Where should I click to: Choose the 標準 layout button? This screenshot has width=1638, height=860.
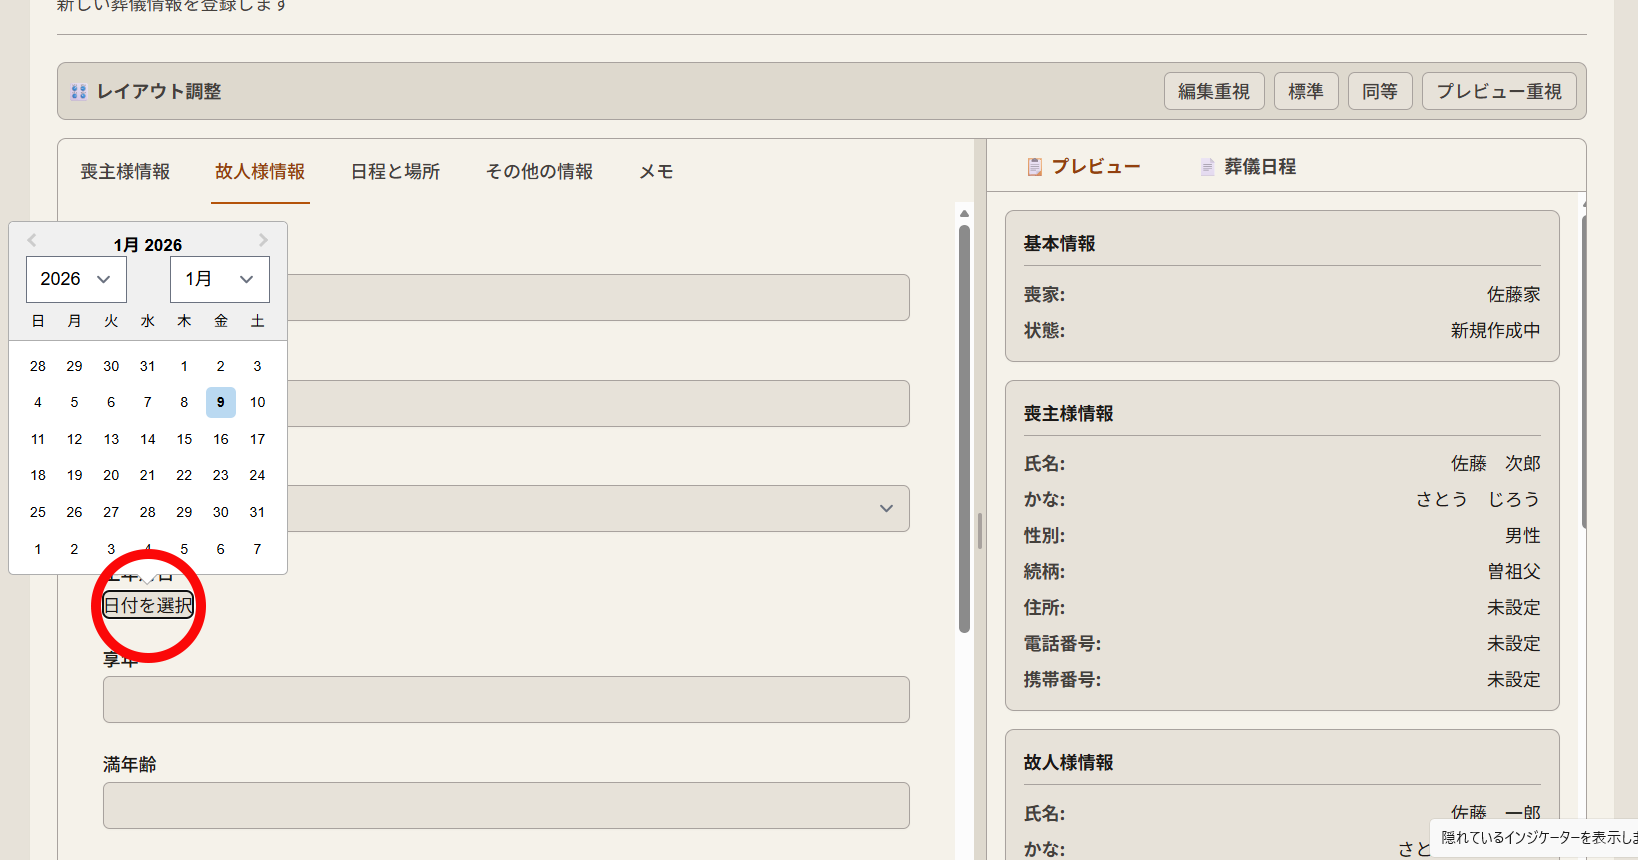[1305, 92]
